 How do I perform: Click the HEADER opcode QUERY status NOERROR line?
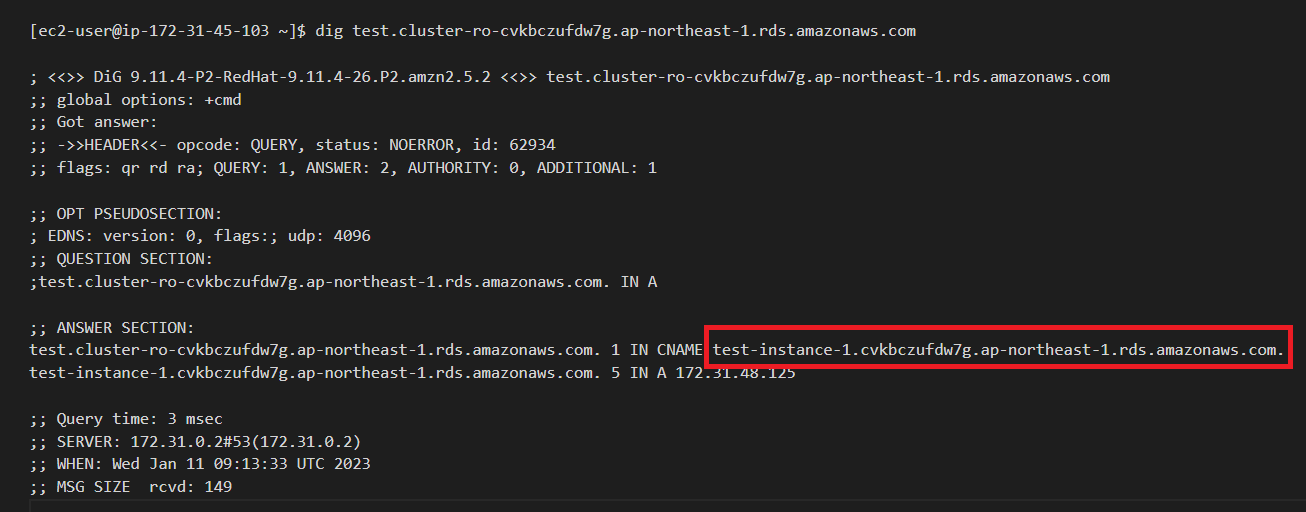point(293,145)
